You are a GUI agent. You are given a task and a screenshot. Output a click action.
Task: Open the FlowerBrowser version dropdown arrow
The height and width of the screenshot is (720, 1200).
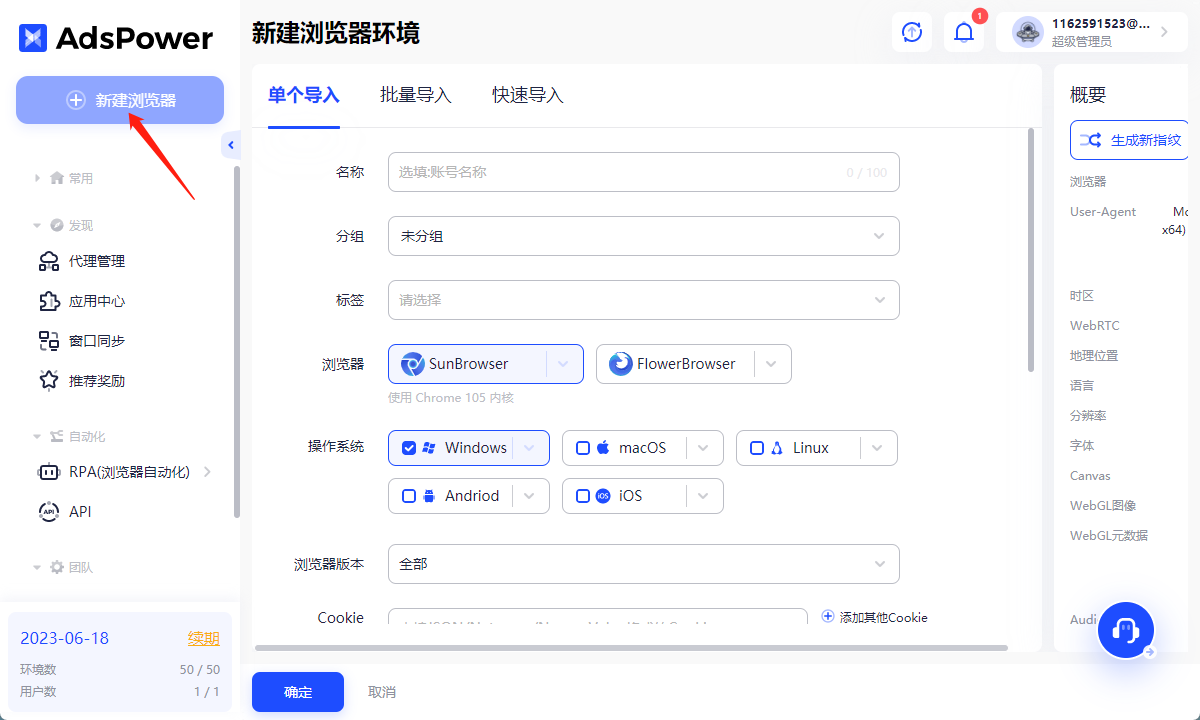[772, 364]
